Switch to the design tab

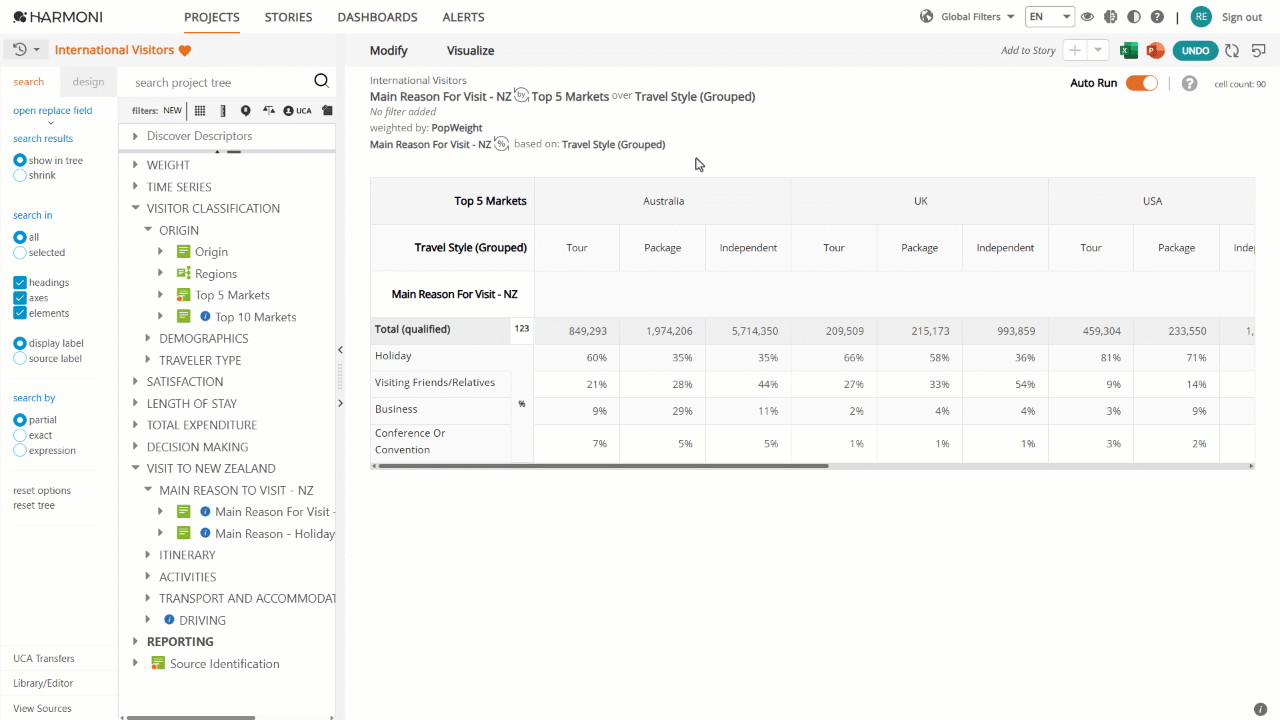coord(88,82)
